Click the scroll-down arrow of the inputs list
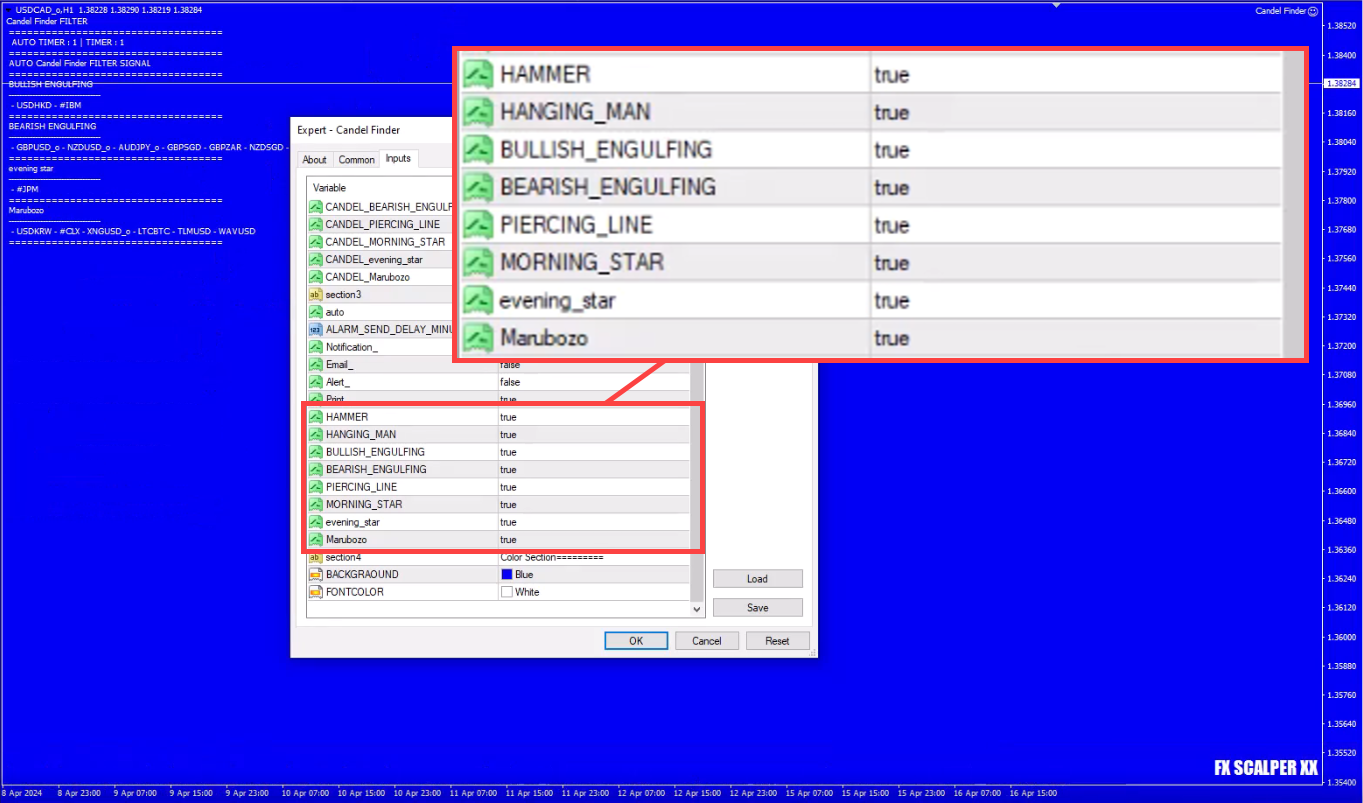 pos(697,609)
